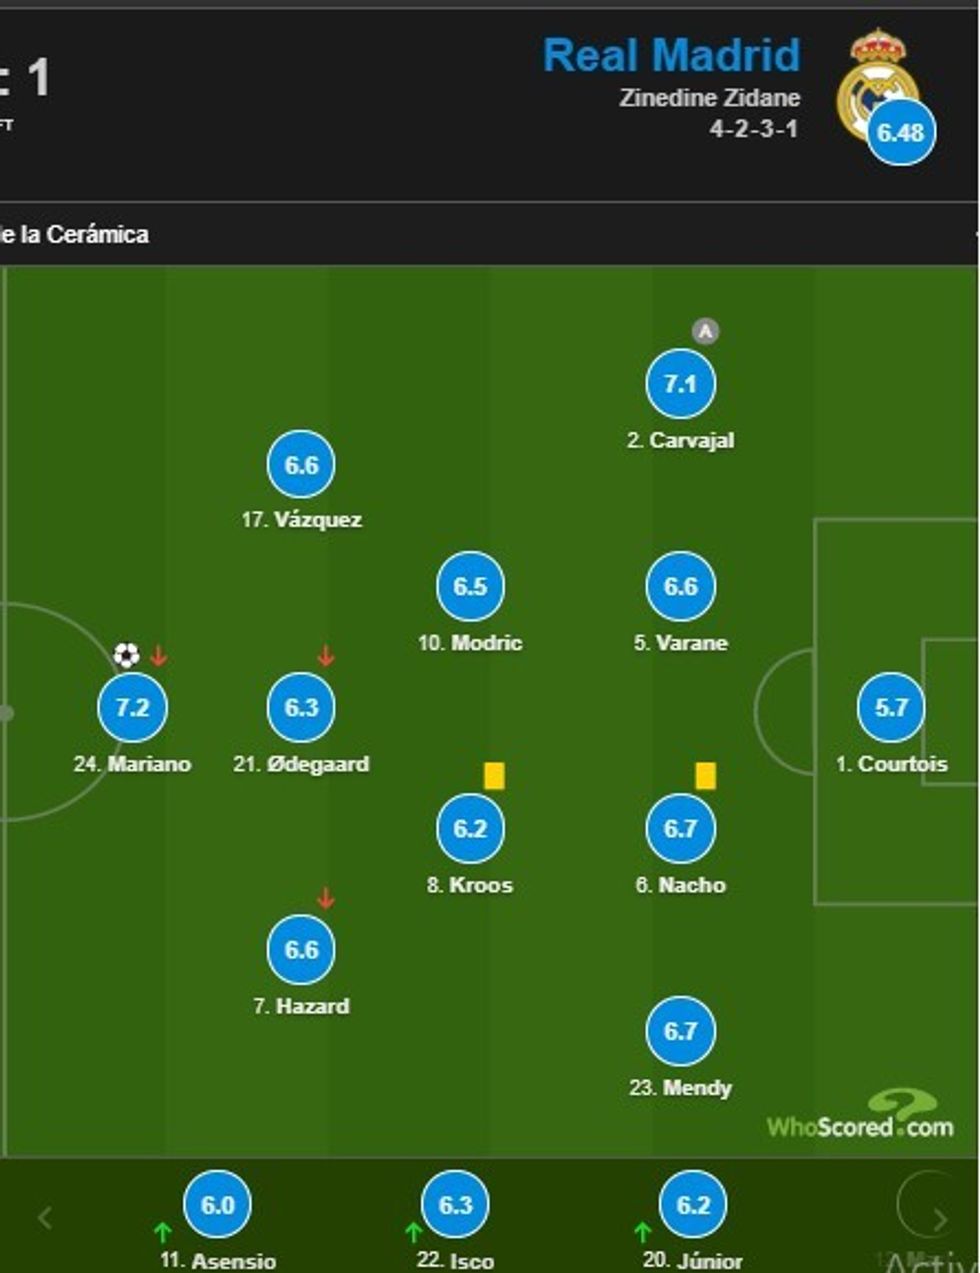Image resolution: width=980 pixels, height=1273 pixels.
Task: Click Nacho's yellow card icon
Action: coord(705,776)
